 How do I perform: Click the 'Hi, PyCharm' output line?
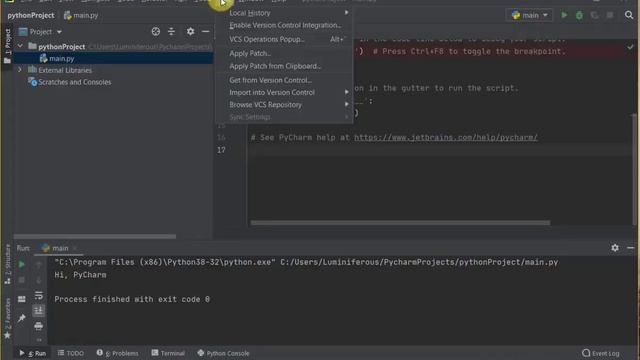tap(80, 275)
